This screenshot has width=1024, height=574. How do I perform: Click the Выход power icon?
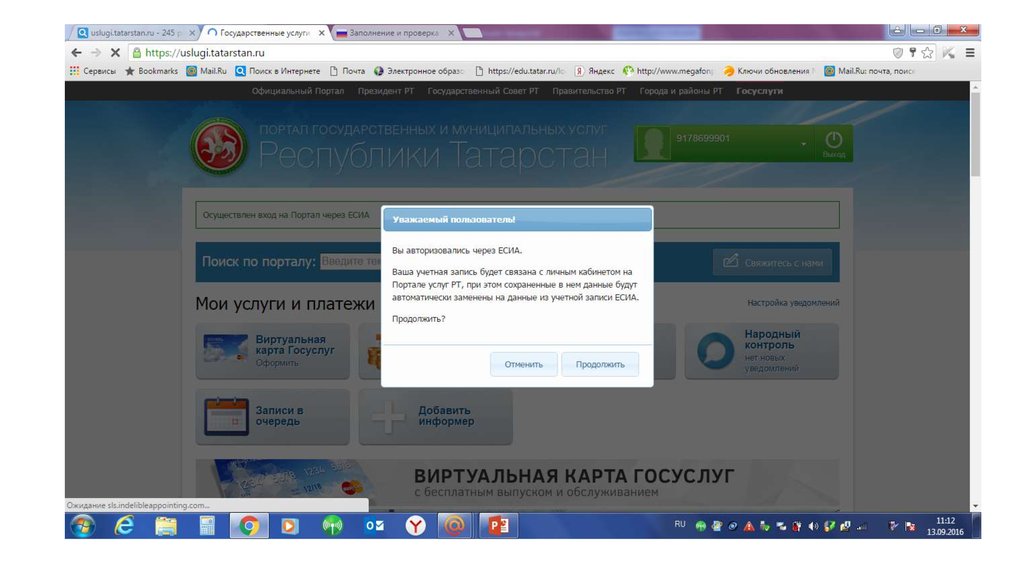[x=833, y=141]
